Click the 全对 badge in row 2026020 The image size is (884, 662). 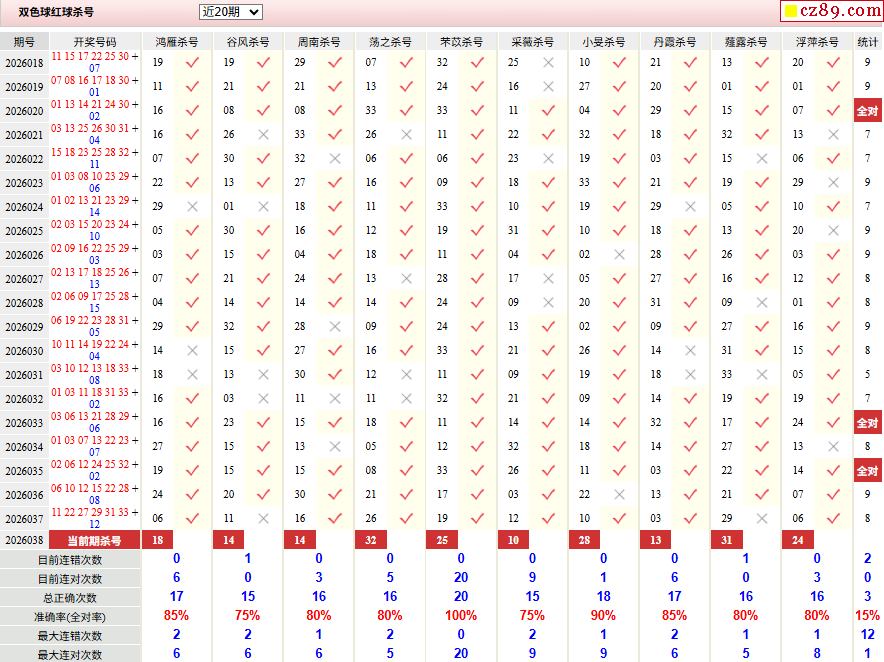click(x=867, y=110)
